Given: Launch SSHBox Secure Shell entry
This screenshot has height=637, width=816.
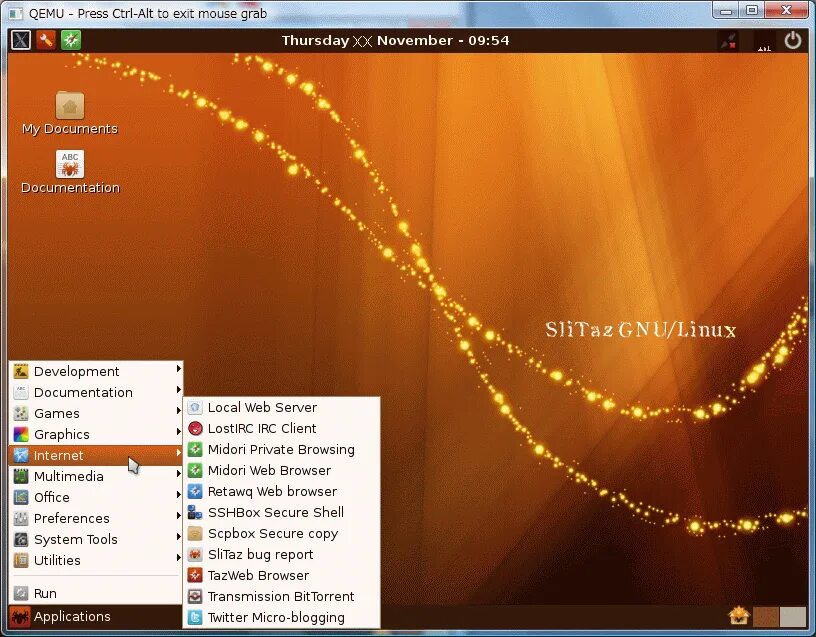Looking at the screenshot, I should click(x=282, y=513).
